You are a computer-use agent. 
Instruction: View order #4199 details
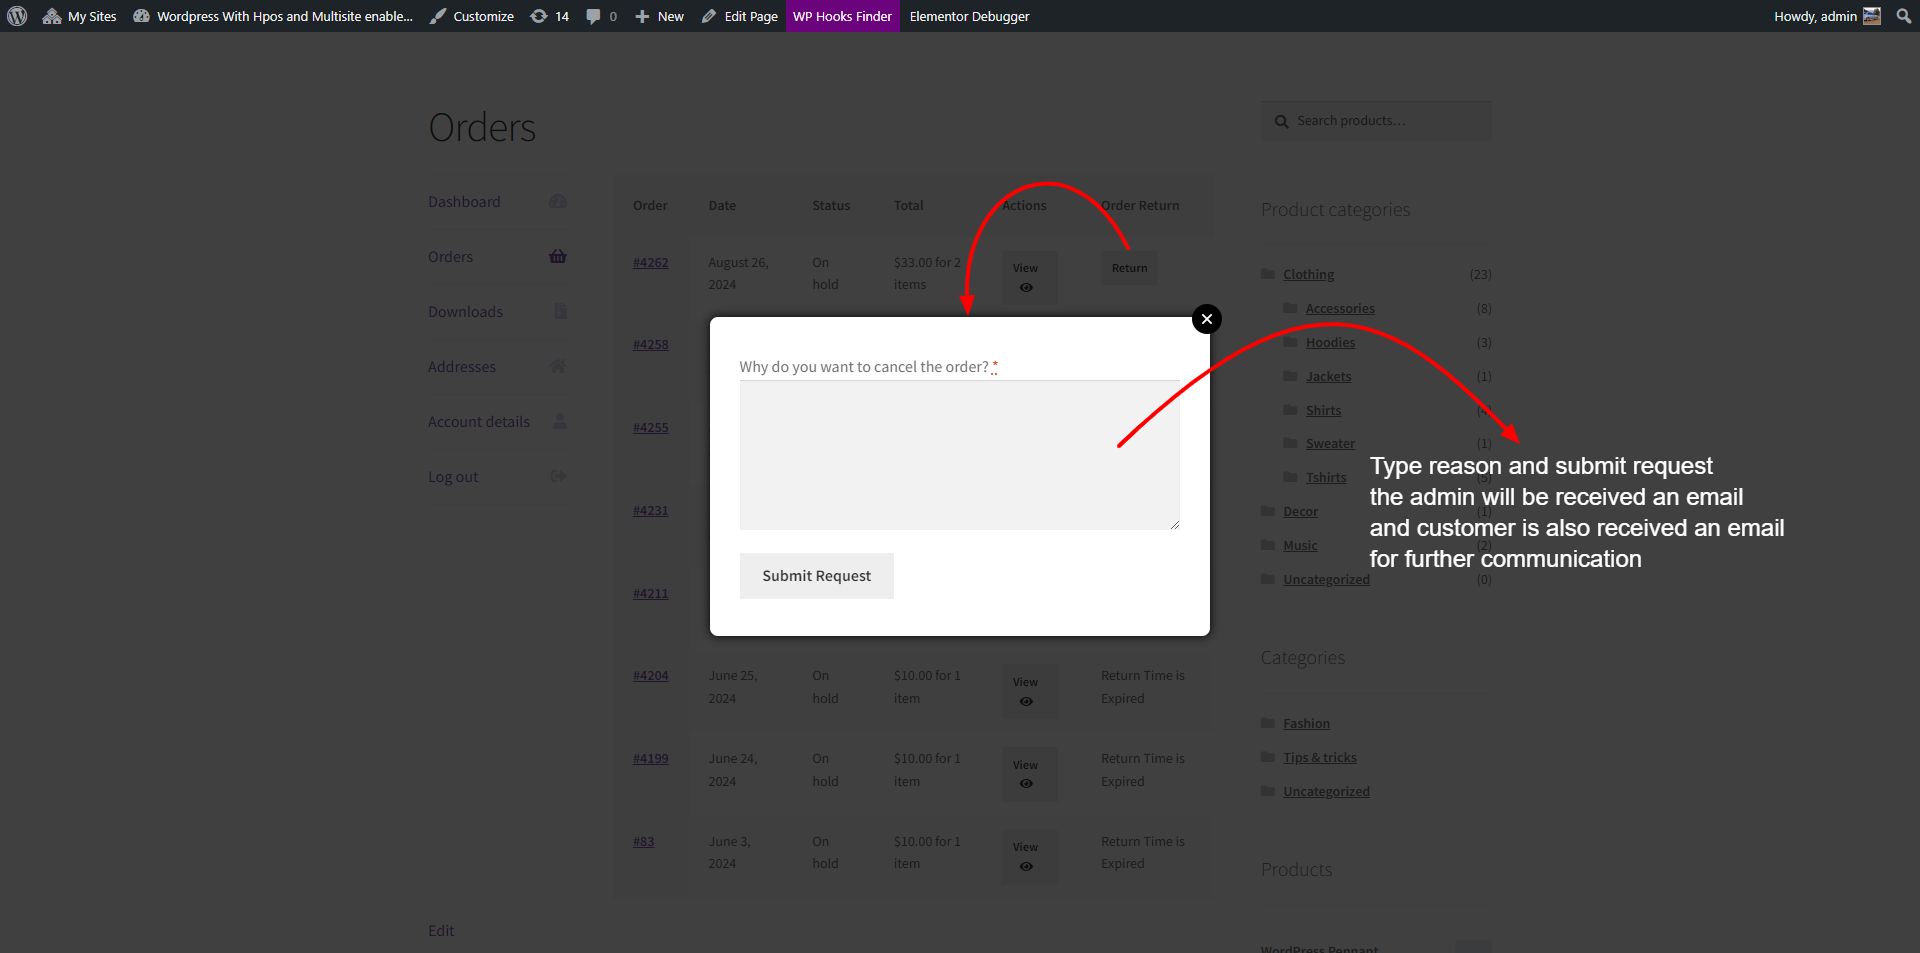tap(1029, 774)
